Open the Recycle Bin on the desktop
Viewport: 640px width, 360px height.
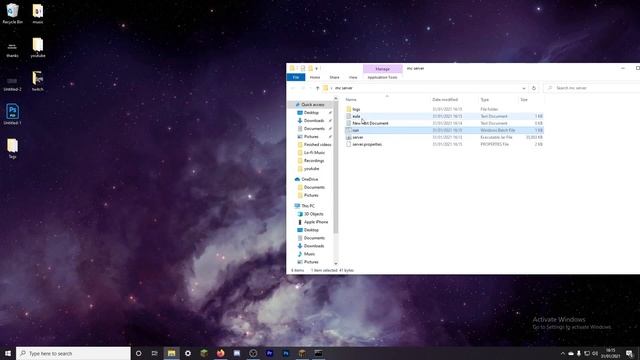(x=12, y=13)
